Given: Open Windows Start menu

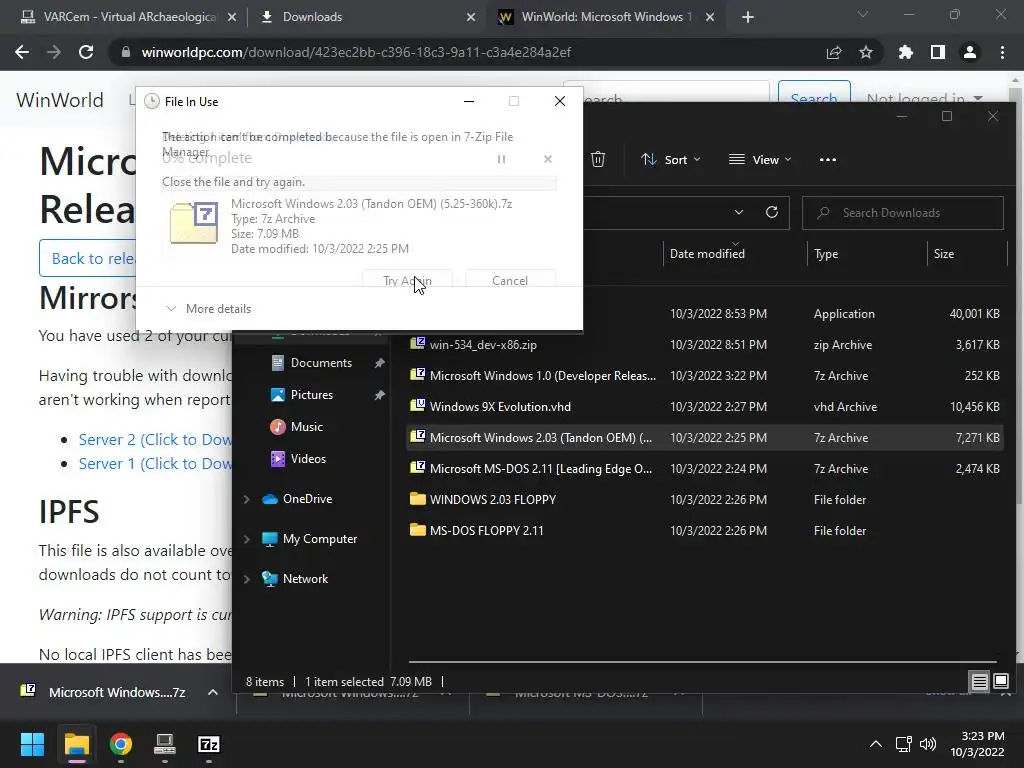Looking at the screenshot, I should coord(32,744).
